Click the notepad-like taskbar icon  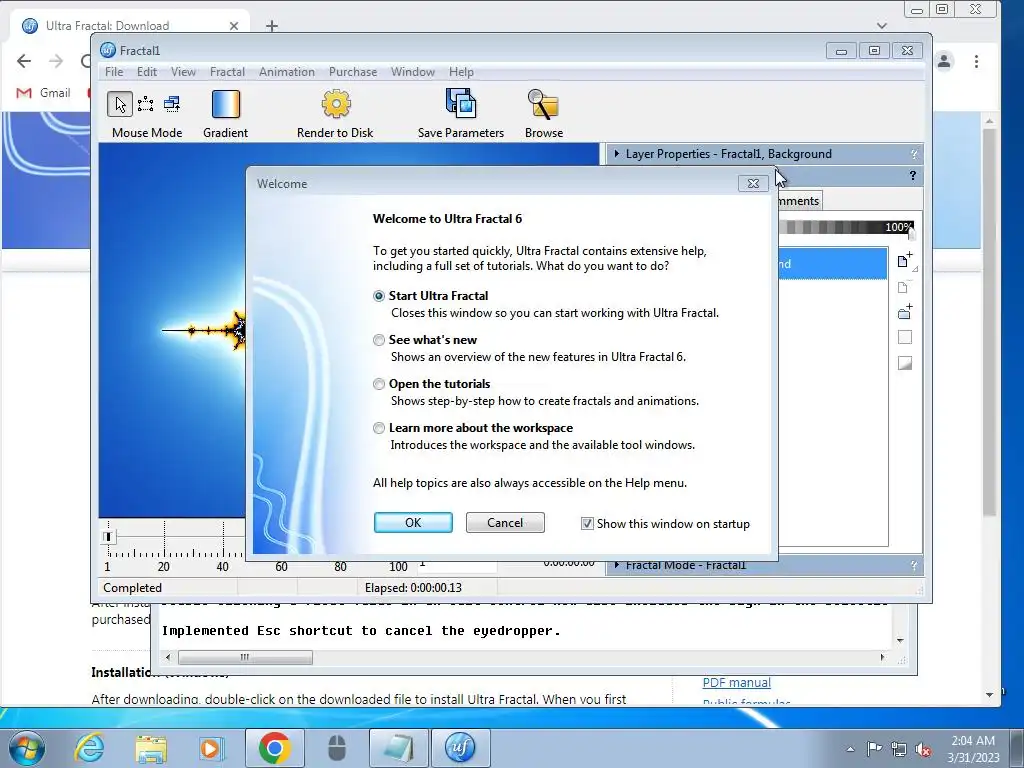[x=399, y=748]
